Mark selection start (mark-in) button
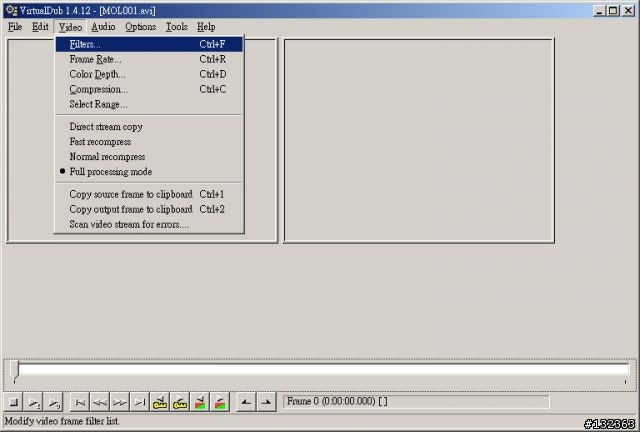640x432 pixels. [247, 402]
